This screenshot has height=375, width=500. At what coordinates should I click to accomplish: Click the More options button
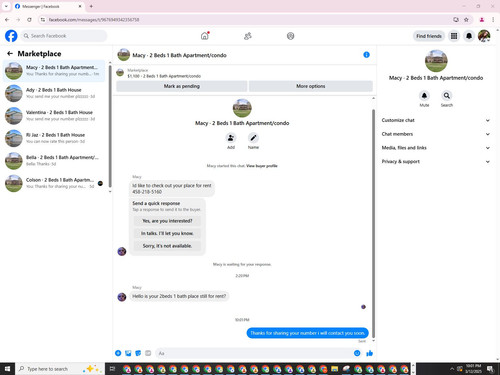[x=311, y=86]
